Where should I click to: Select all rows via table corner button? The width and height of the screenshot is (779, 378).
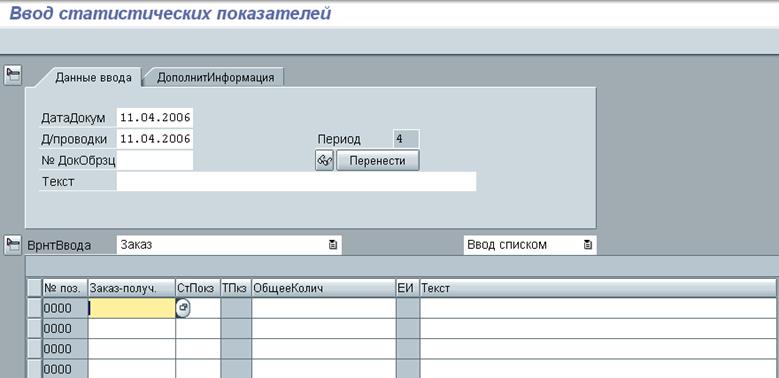[35, 288]
